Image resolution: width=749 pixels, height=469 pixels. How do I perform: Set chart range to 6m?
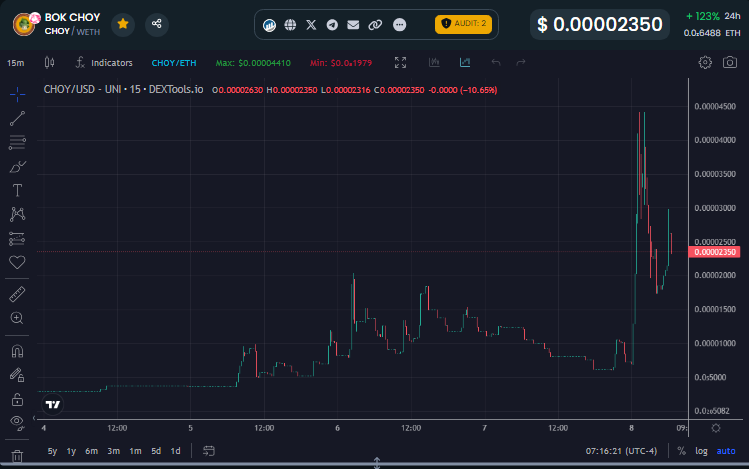(91, 451)
